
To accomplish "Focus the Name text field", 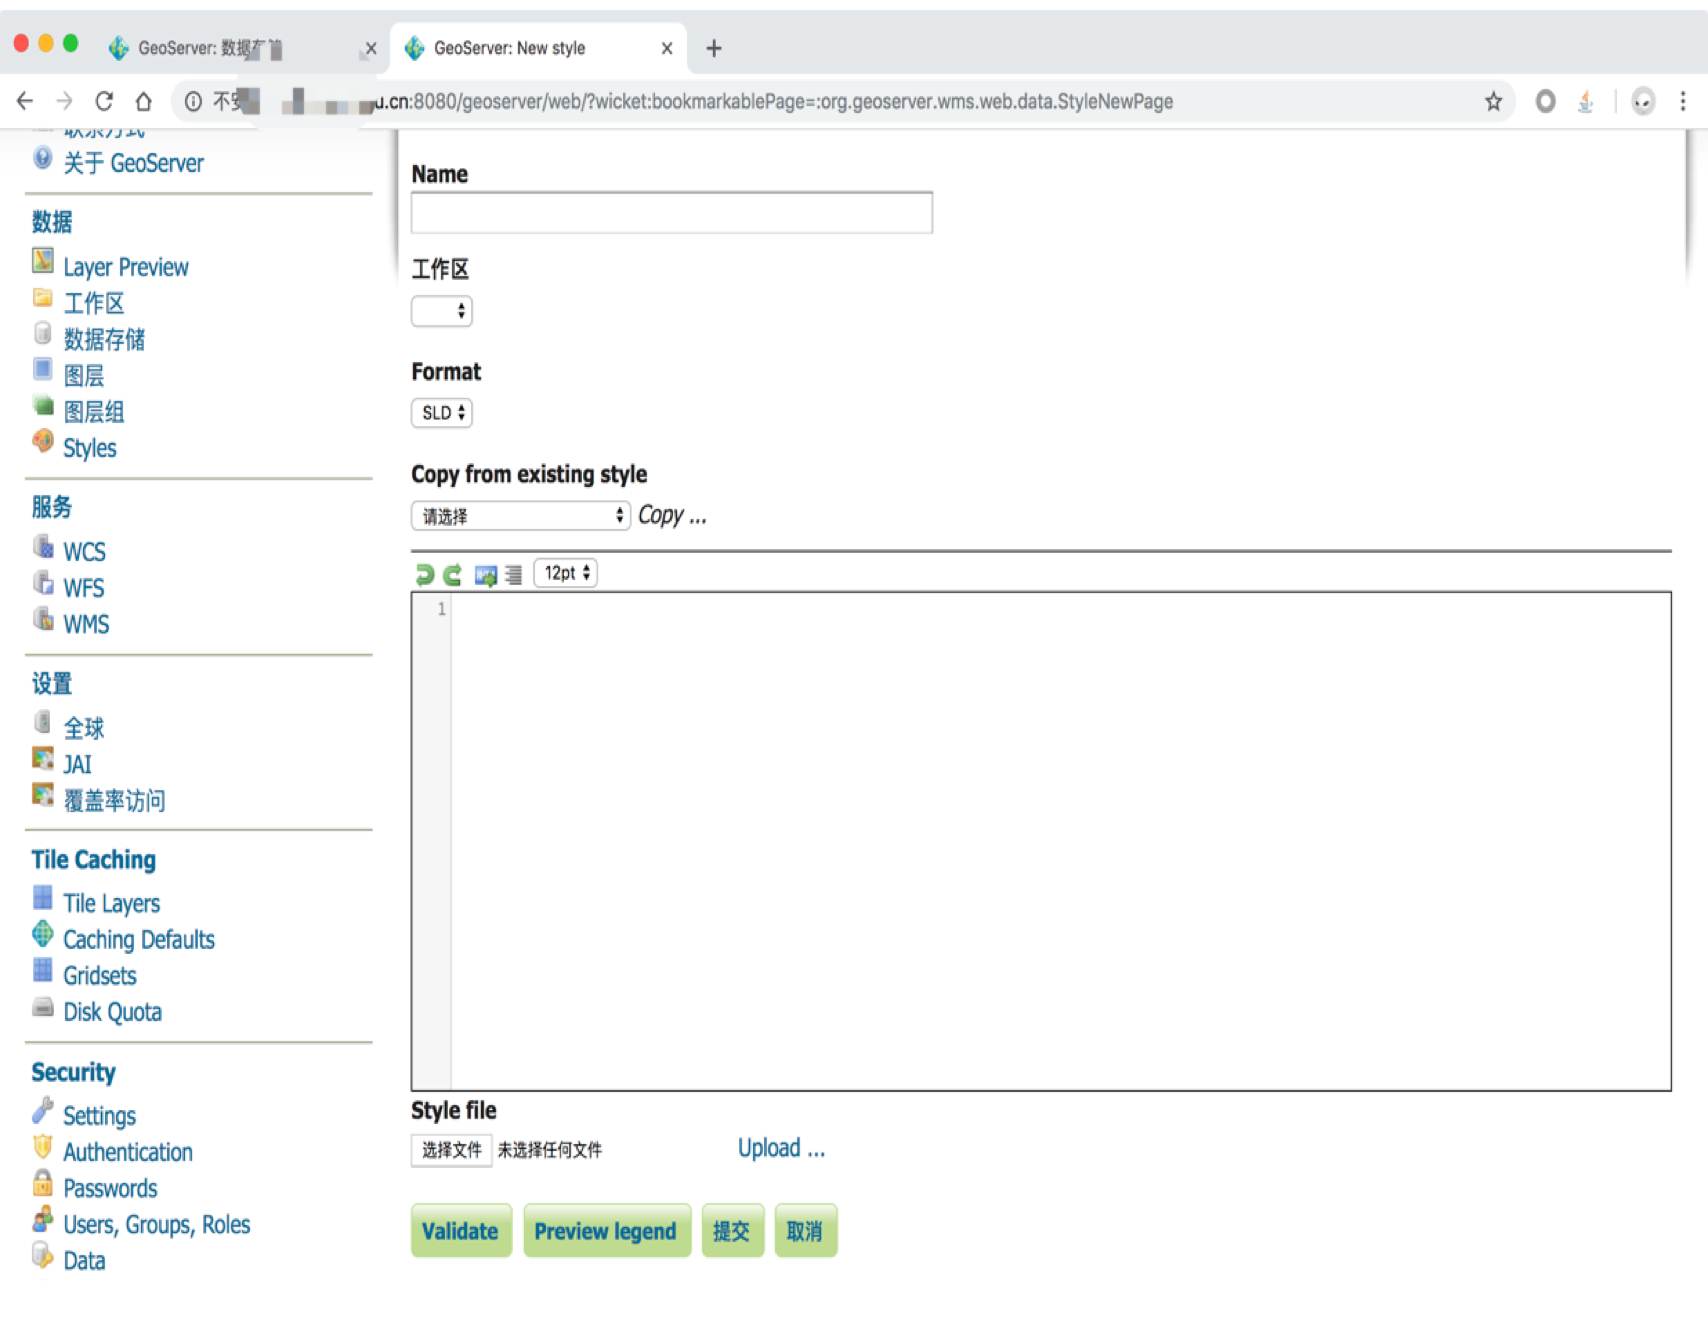I will (671, 213).
